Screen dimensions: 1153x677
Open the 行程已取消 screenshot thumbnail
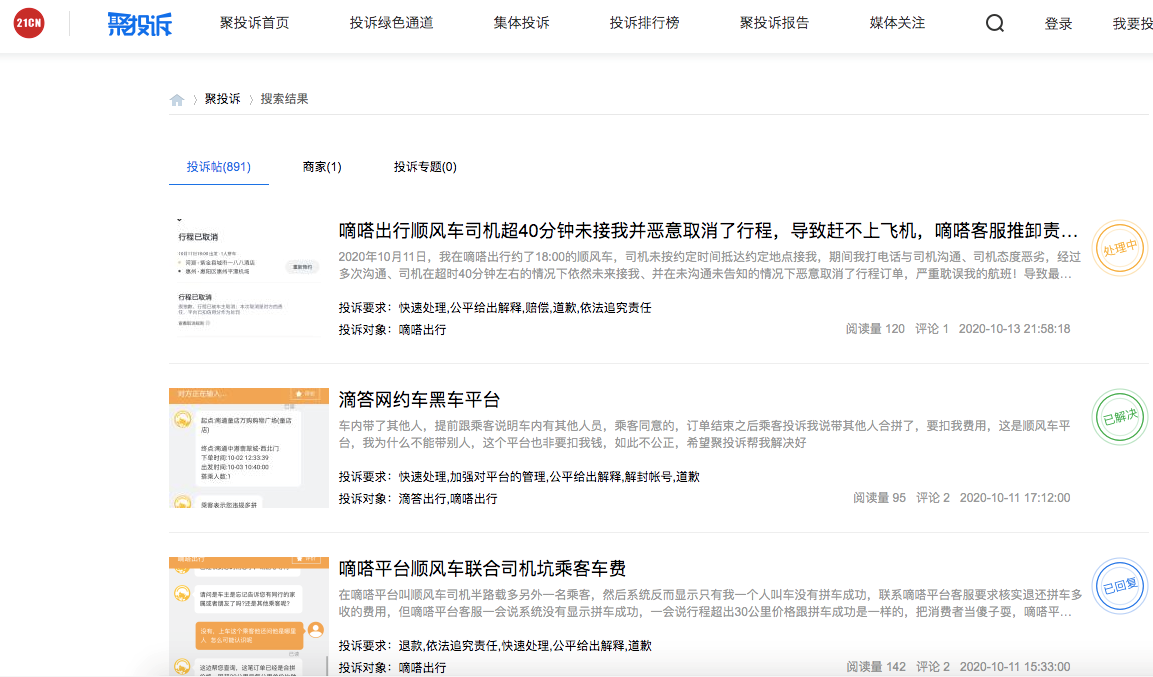pos(249,278)
